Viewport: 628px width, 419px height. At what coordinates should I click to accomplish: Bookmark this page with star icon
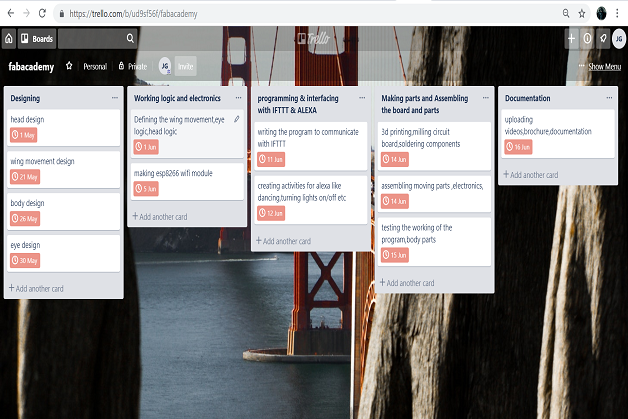coord(582,14)
